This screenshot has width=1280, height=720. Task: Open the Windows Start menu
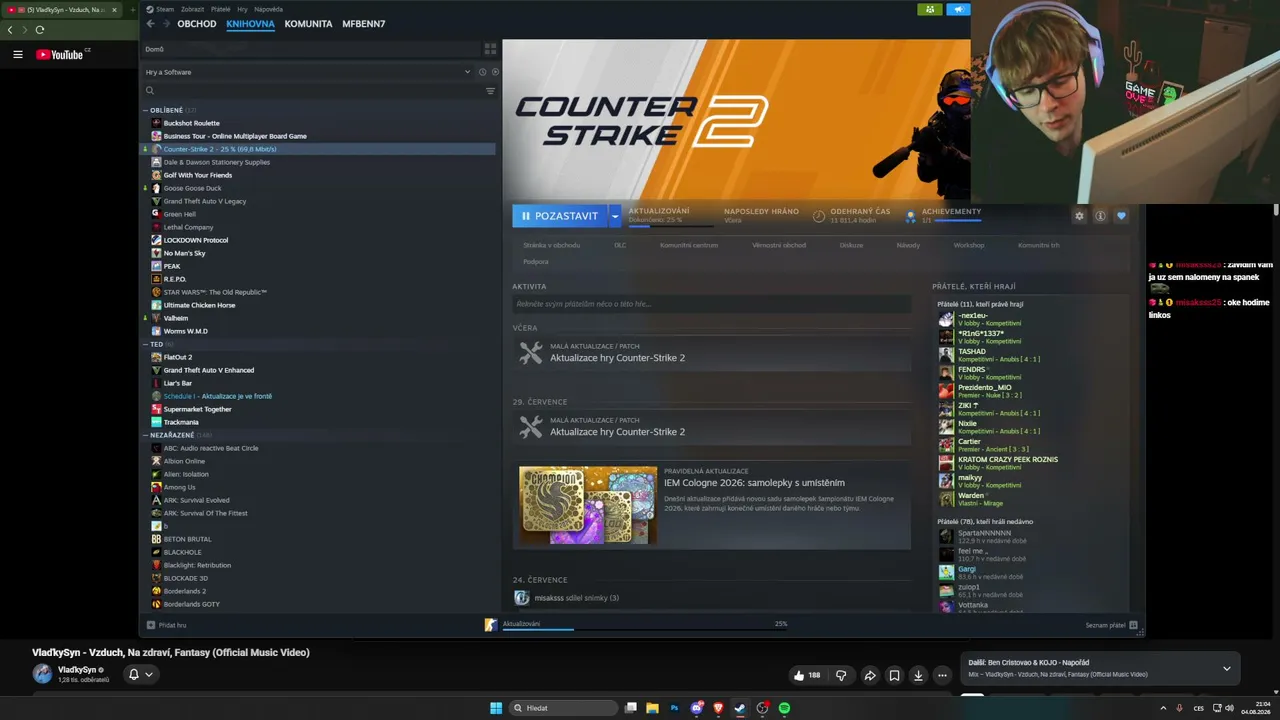[496, 708]
